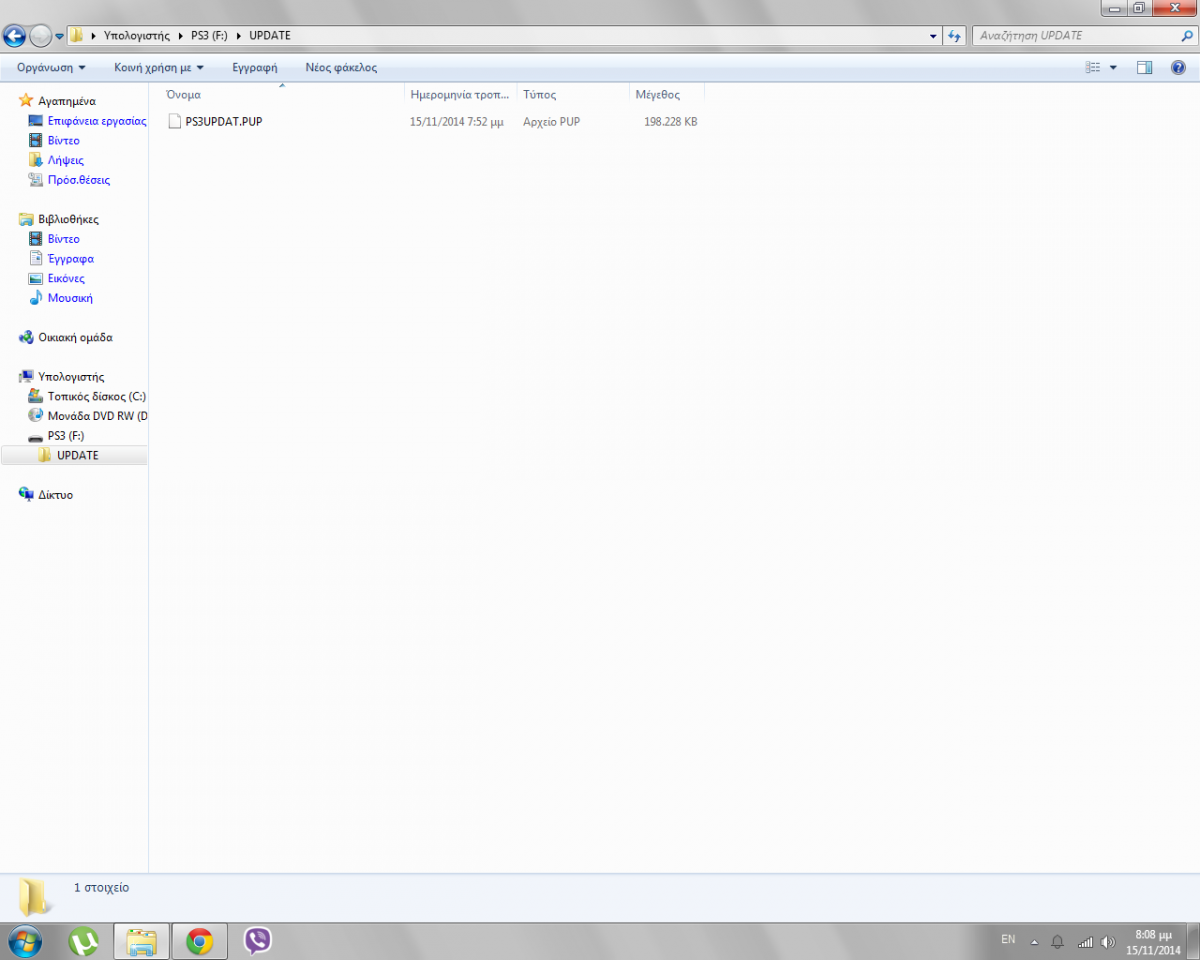Click the network signal tray icon

coord(1085,942)
